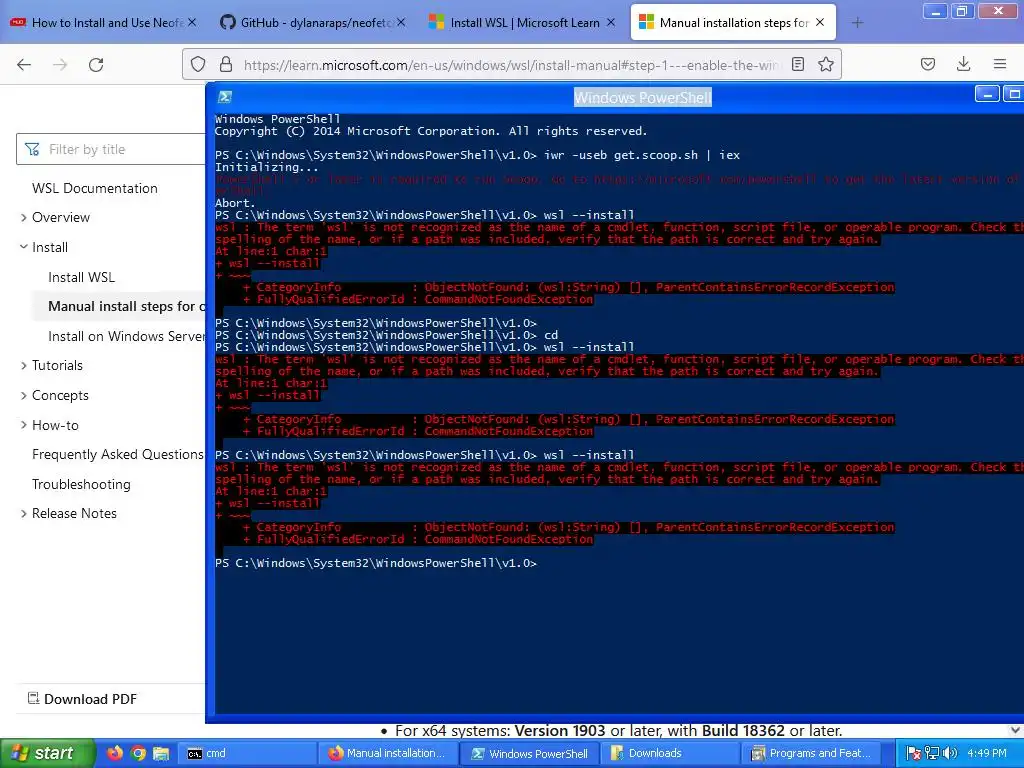The width and height of the screenshot is (1024, 768).
Task: Close the 'Install WSL | Microsoft Learn' tab
Action: pyautogui.click(x=611, y=22)
